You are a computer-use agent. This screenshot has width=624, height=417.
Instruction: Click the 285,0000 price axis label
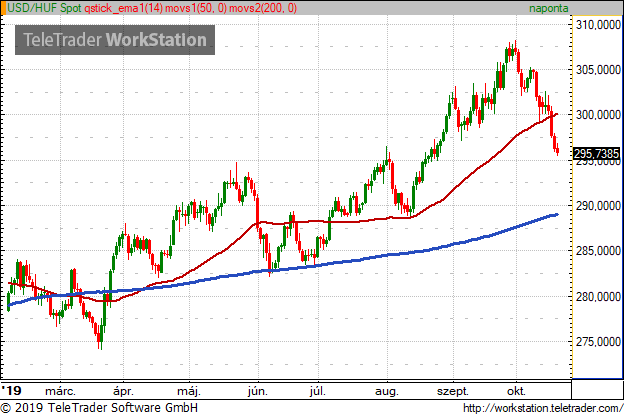click(x=598, y=251)
